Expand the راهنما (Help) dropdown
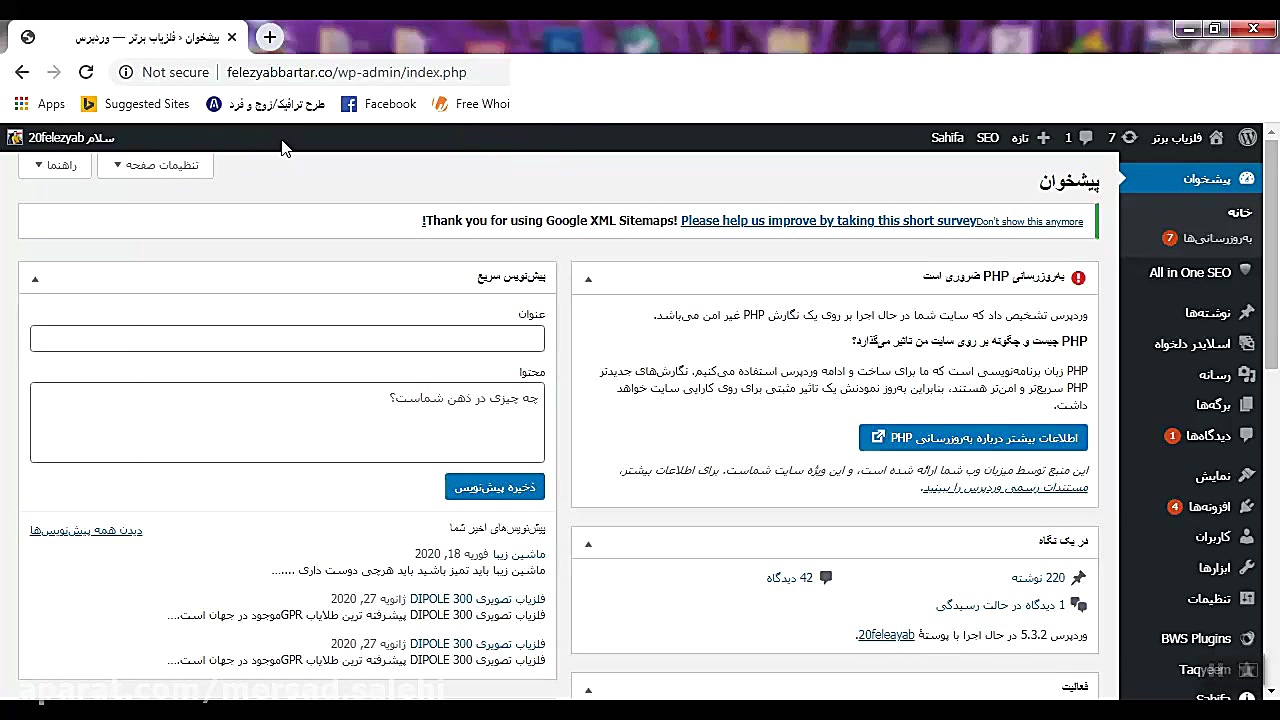 54,165
